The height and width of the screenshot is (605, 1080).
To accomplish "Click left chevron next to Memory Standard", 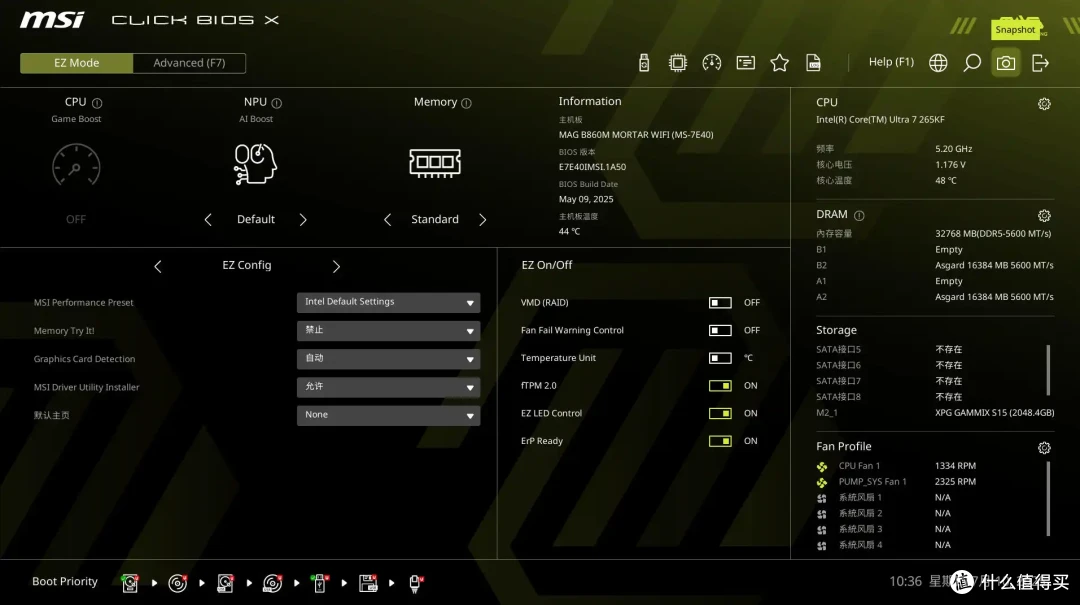I will pos(387,219).
